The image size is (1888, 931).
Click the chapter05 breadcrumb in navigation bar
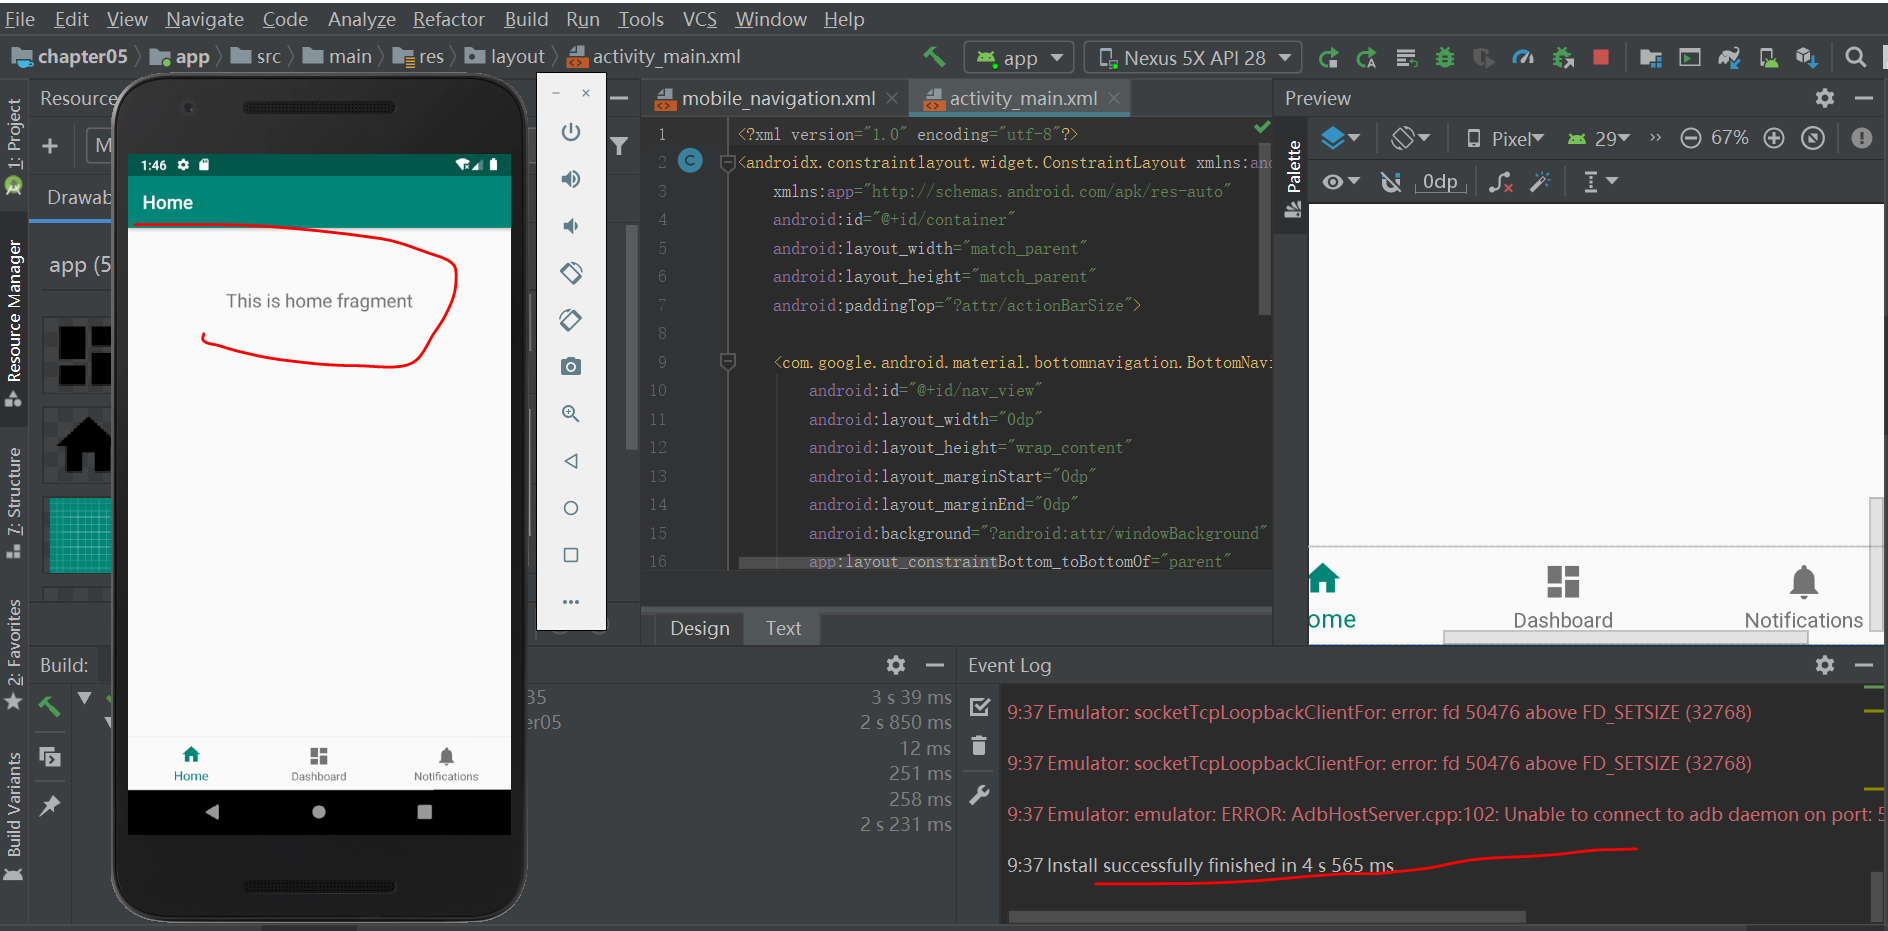coord(71,56)
